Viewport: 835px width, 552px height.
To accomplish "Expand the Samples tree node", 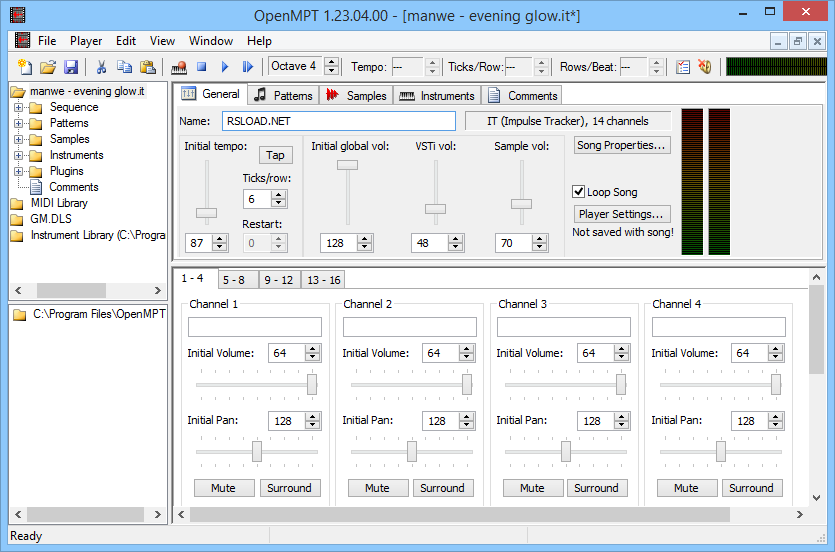I will click(19, 139).
